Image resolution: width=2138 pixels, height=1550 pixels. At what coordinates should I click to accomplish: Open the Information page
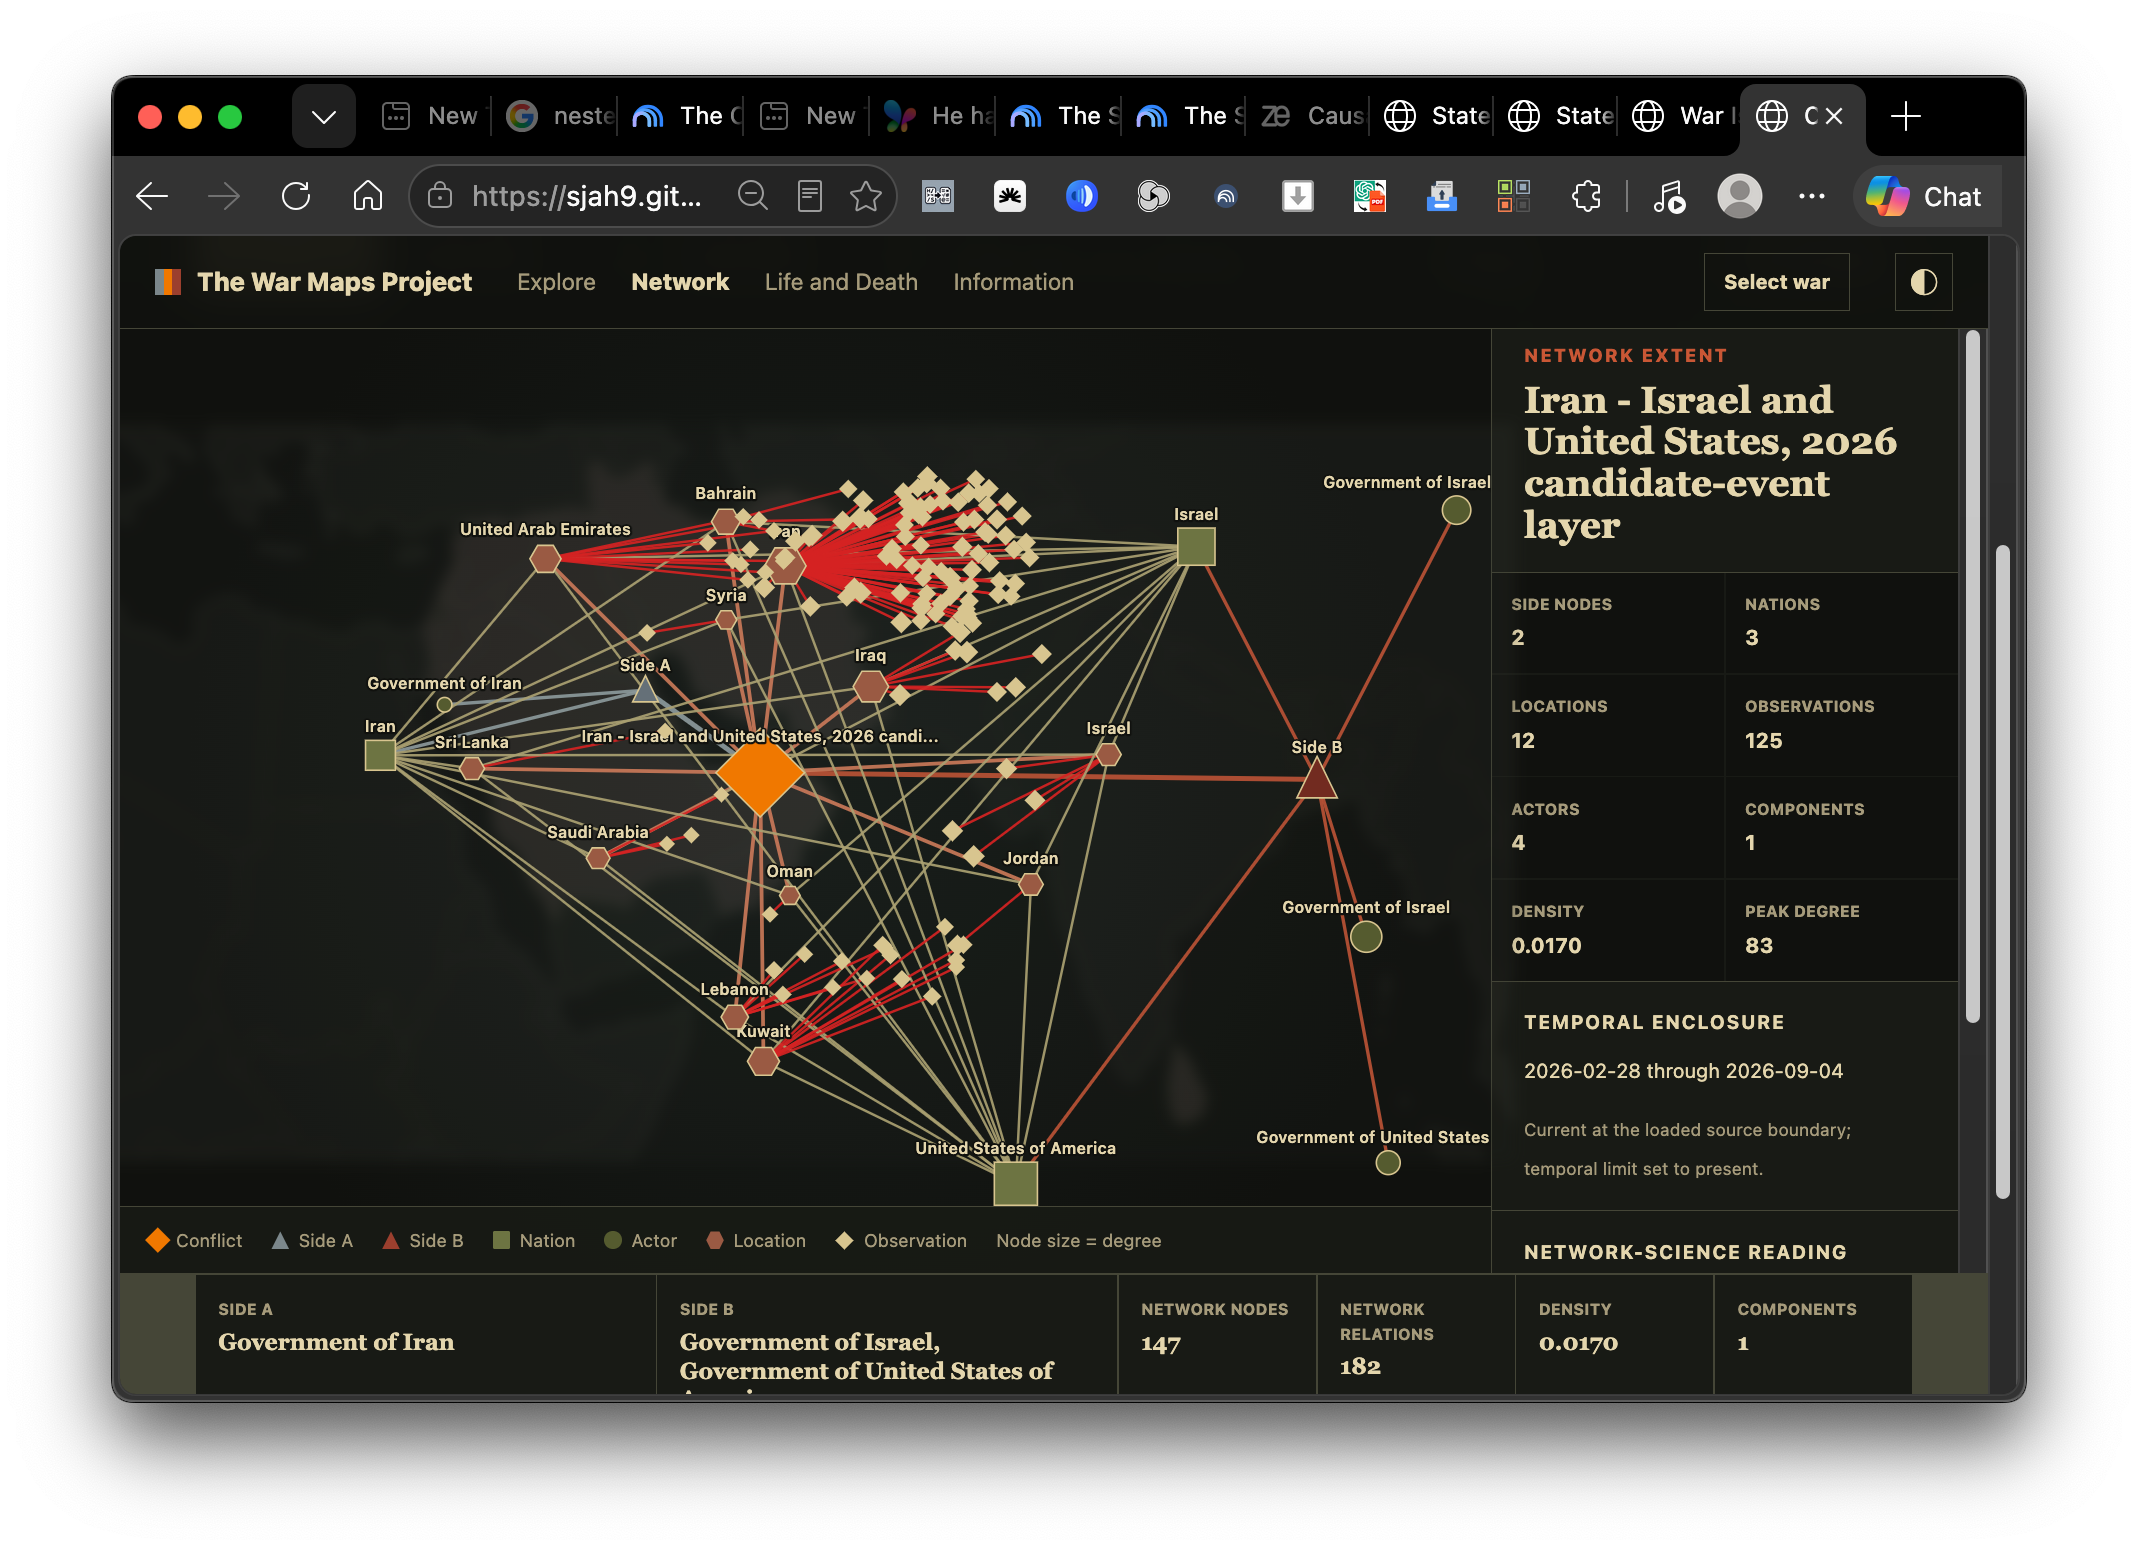[1013, 282]
